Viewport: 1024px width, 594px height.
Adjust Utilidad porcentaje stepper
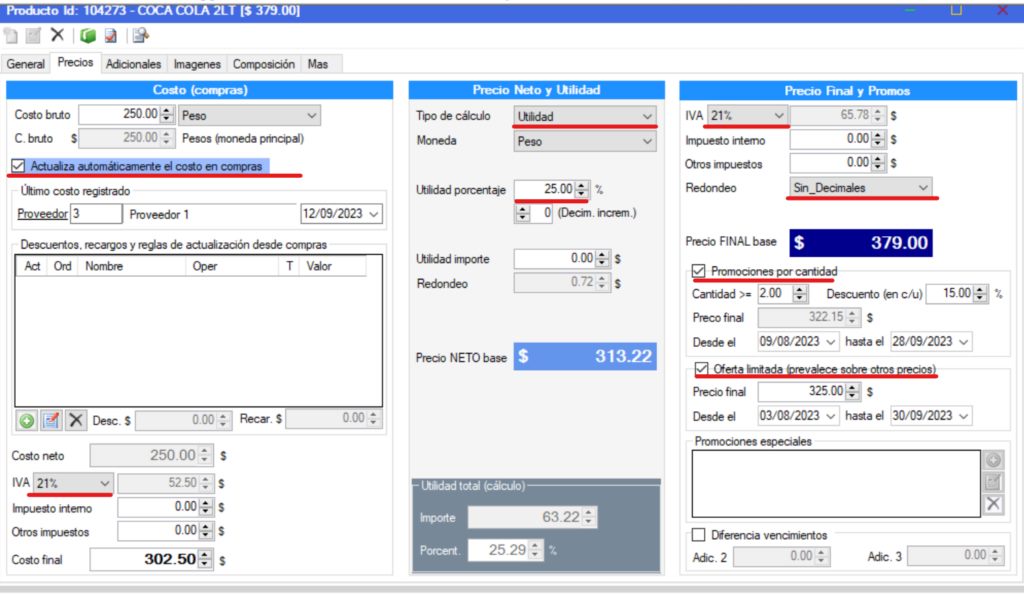coord(582,189)
